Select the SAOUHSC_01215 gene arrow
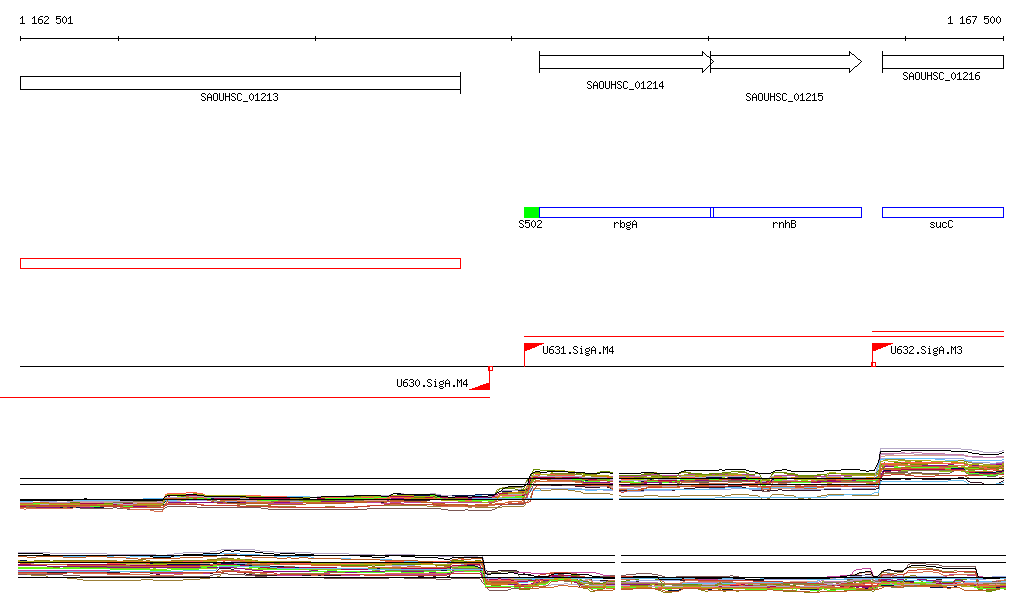1024x611 pixels. point(786,62)
